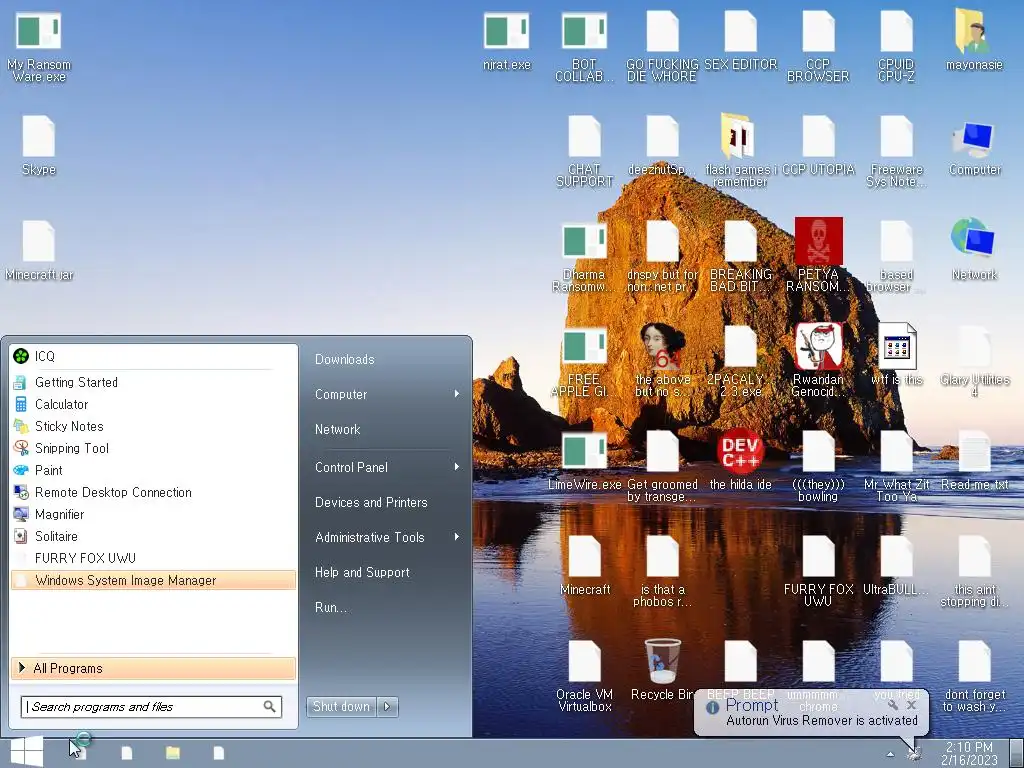Select the CHAT SUPPORT desktop icon
Image resolution: width=1024 pixels, height=768 pixels.
(x=584, y=150)
